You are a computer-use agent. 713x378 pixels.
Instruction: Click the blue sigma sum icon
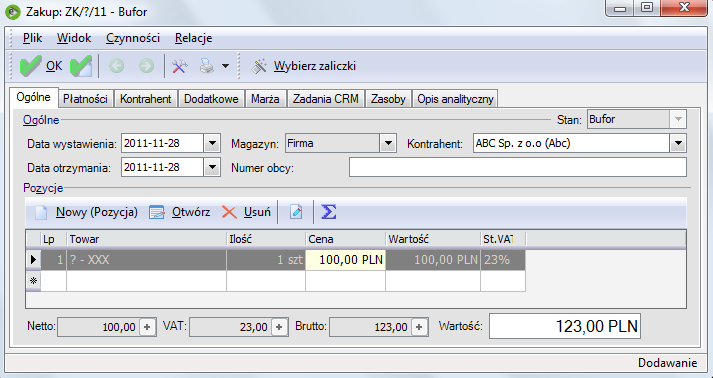coord(328,212)
